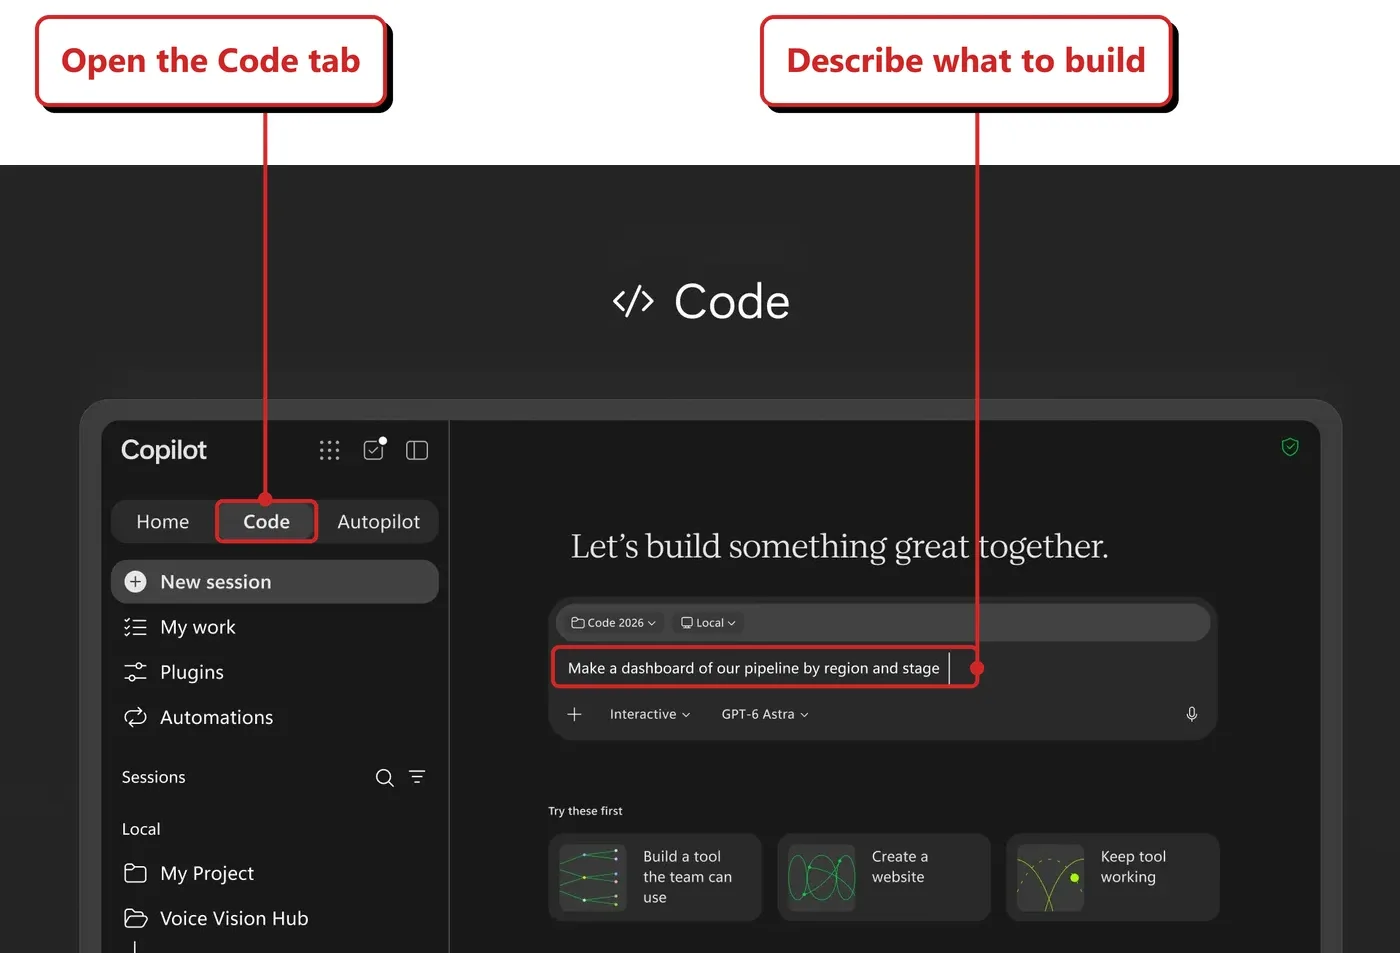1400x953 pixels.
Task: Switch to the Home tab
Action: (x=163, y=522)
